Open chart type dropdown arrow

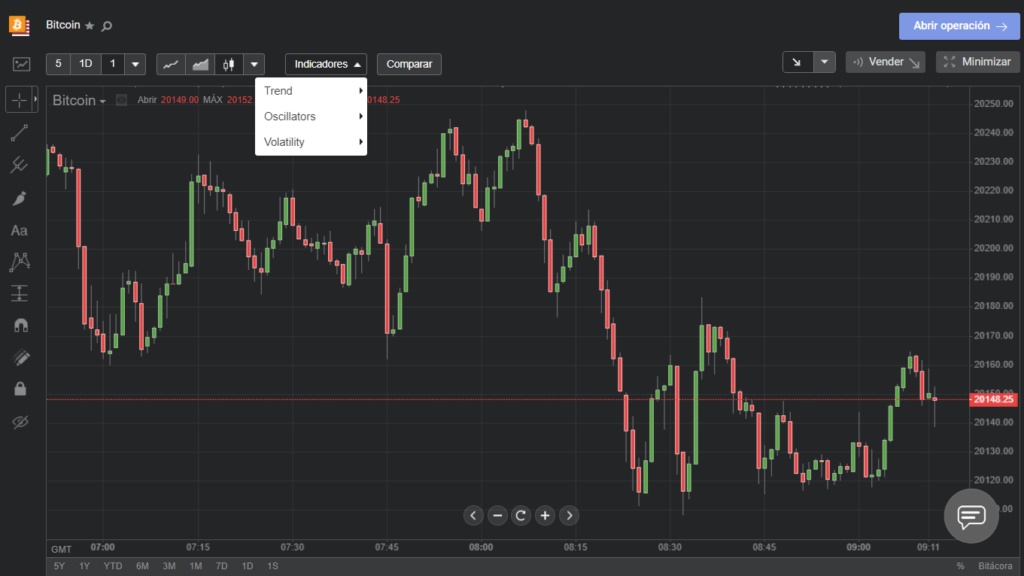coord(254,64)
